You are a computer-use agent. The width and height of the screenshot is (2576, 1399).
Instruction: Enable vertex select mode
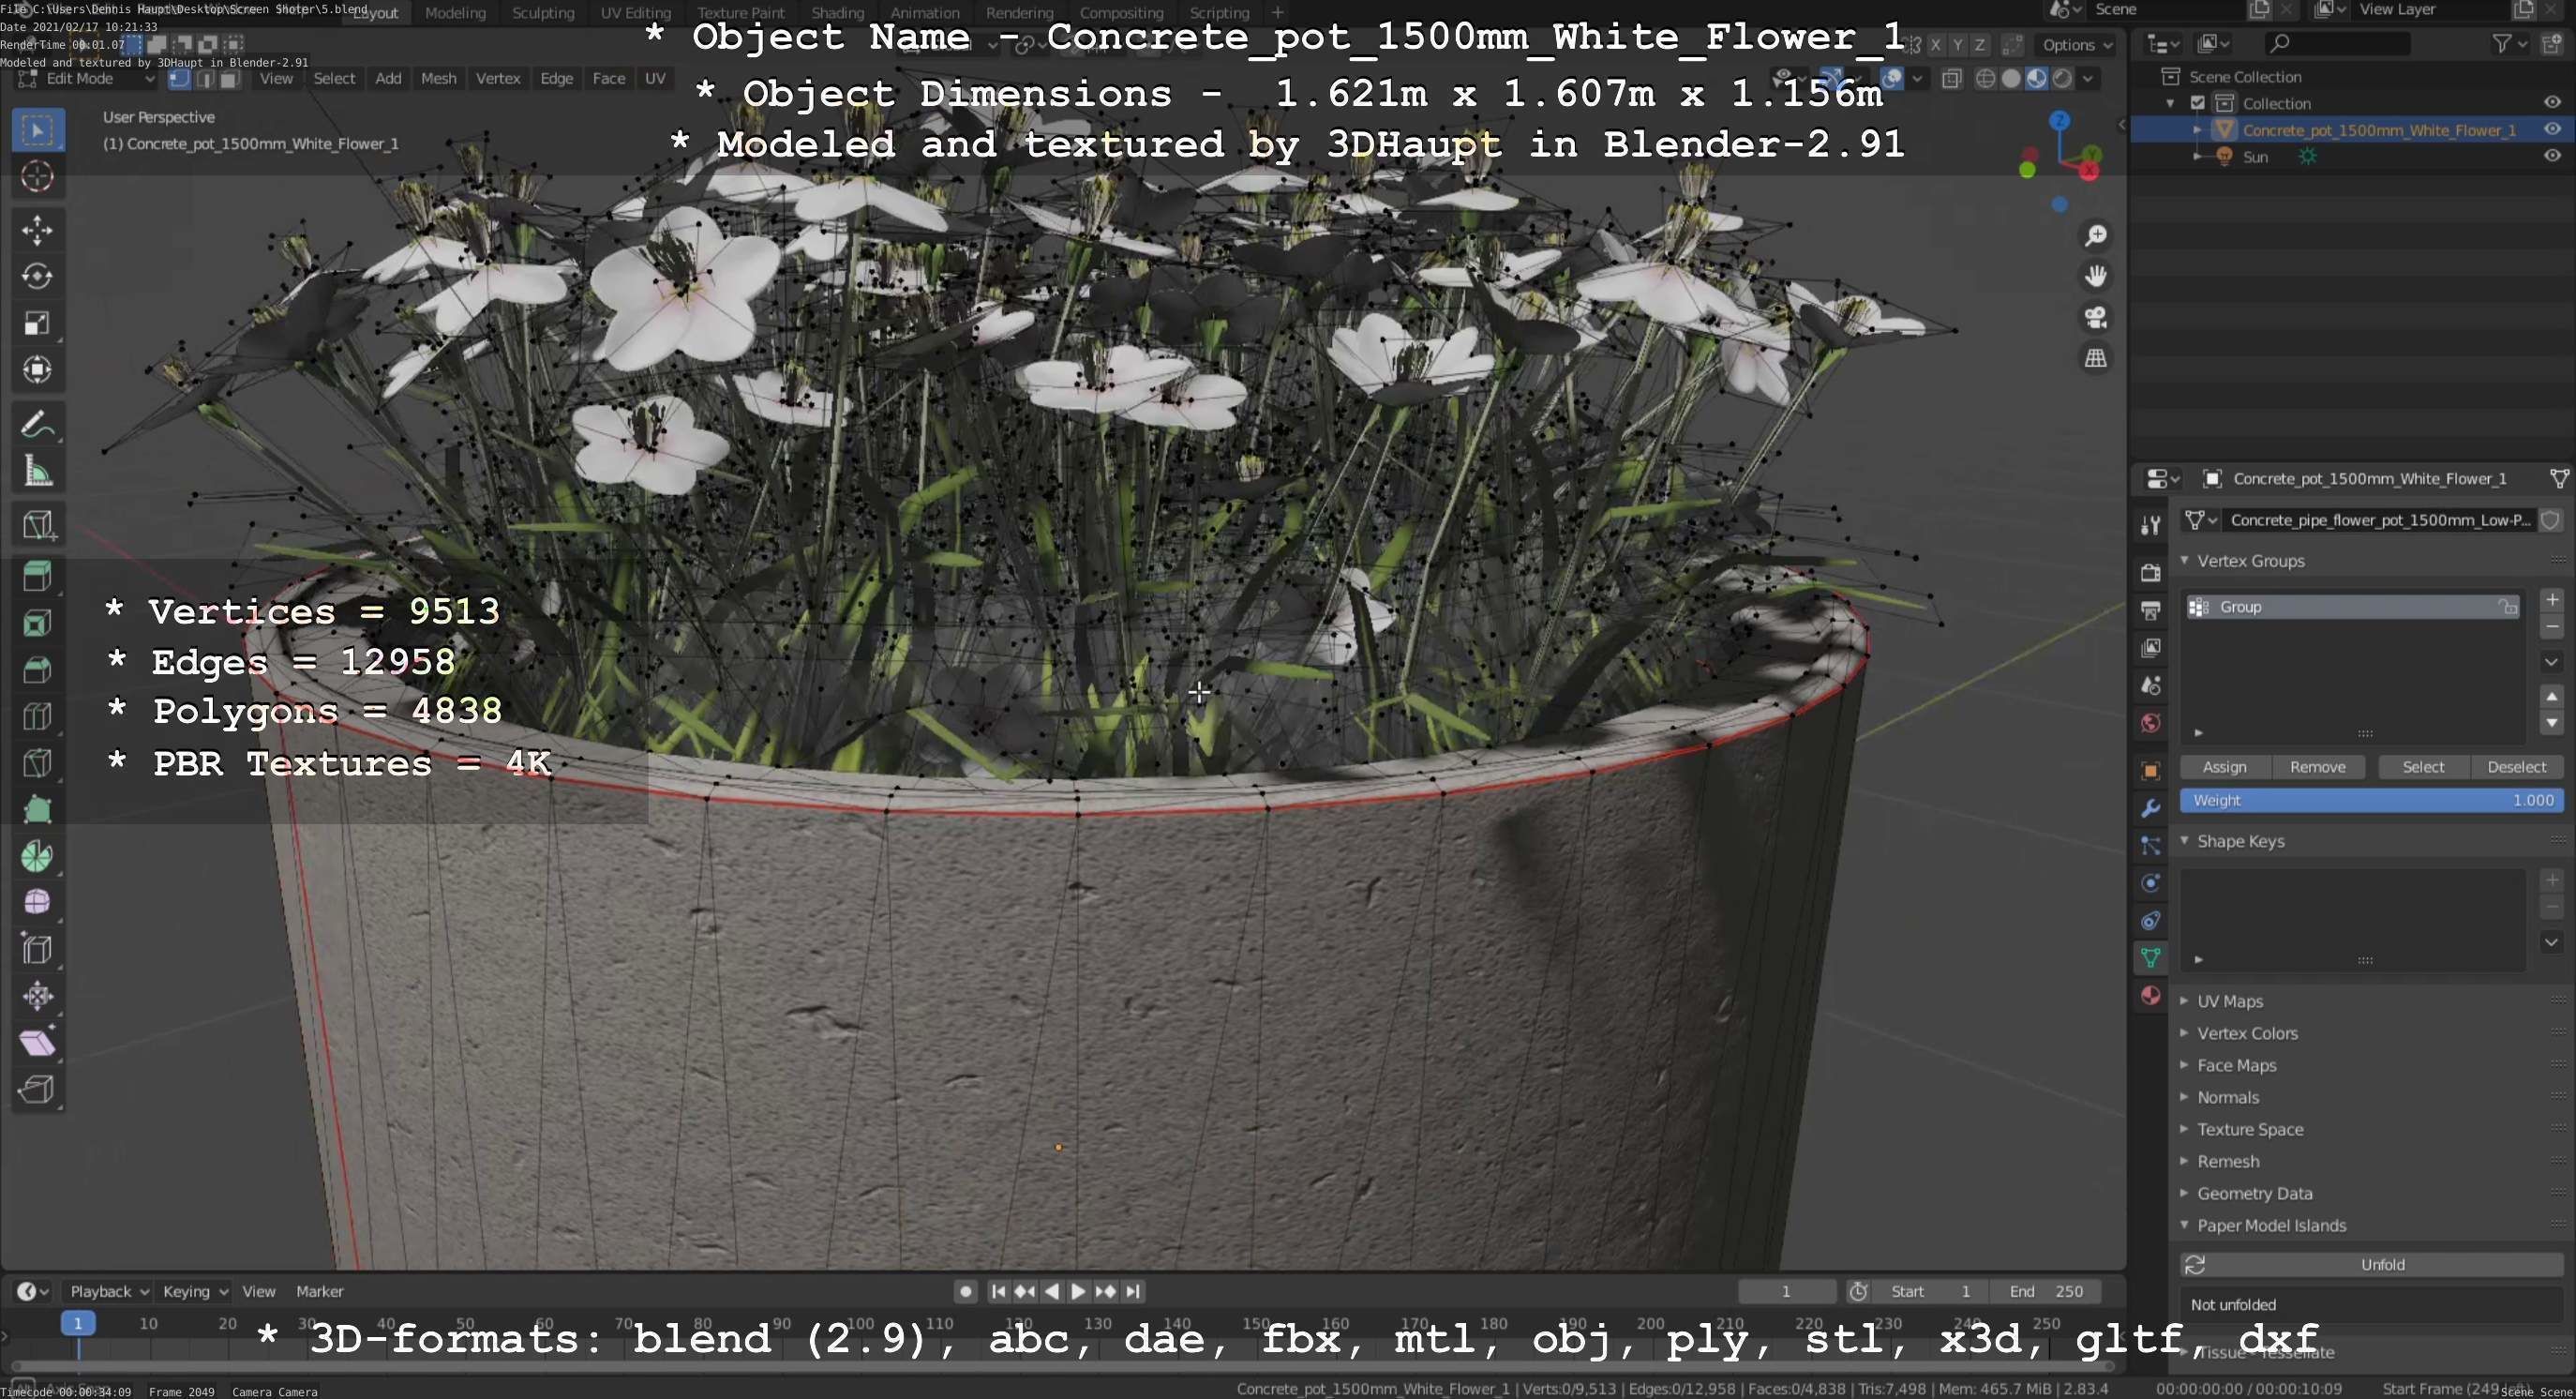pos(180,79)
